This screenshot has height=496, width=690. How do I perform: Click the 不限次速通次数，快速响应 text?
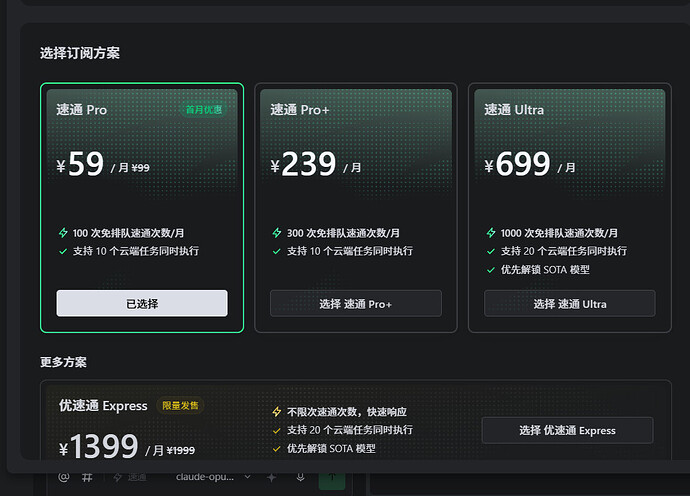[x=347, y=412]
